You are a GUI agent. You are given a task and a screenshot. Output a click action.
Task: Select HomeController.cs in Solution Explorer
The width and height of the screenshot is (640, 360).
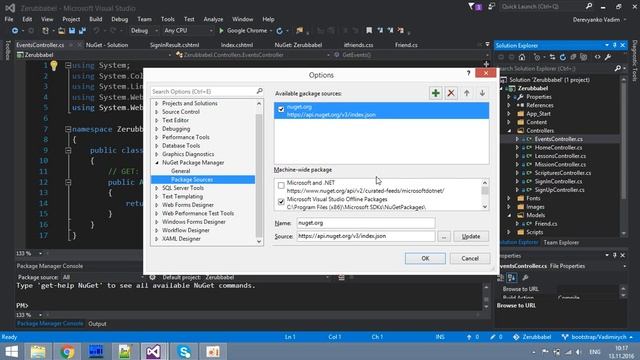click(x=558, y=147)
